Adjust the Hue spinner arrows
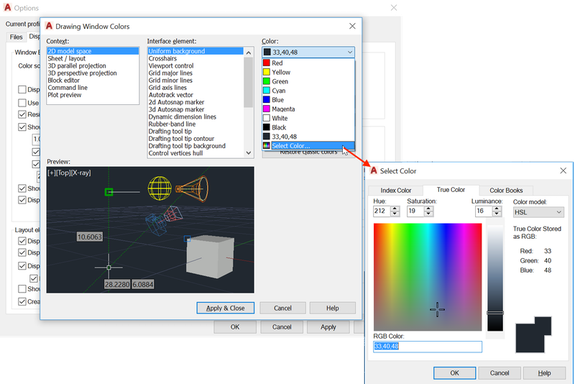575x384 pixels. (x=395, y=211)
